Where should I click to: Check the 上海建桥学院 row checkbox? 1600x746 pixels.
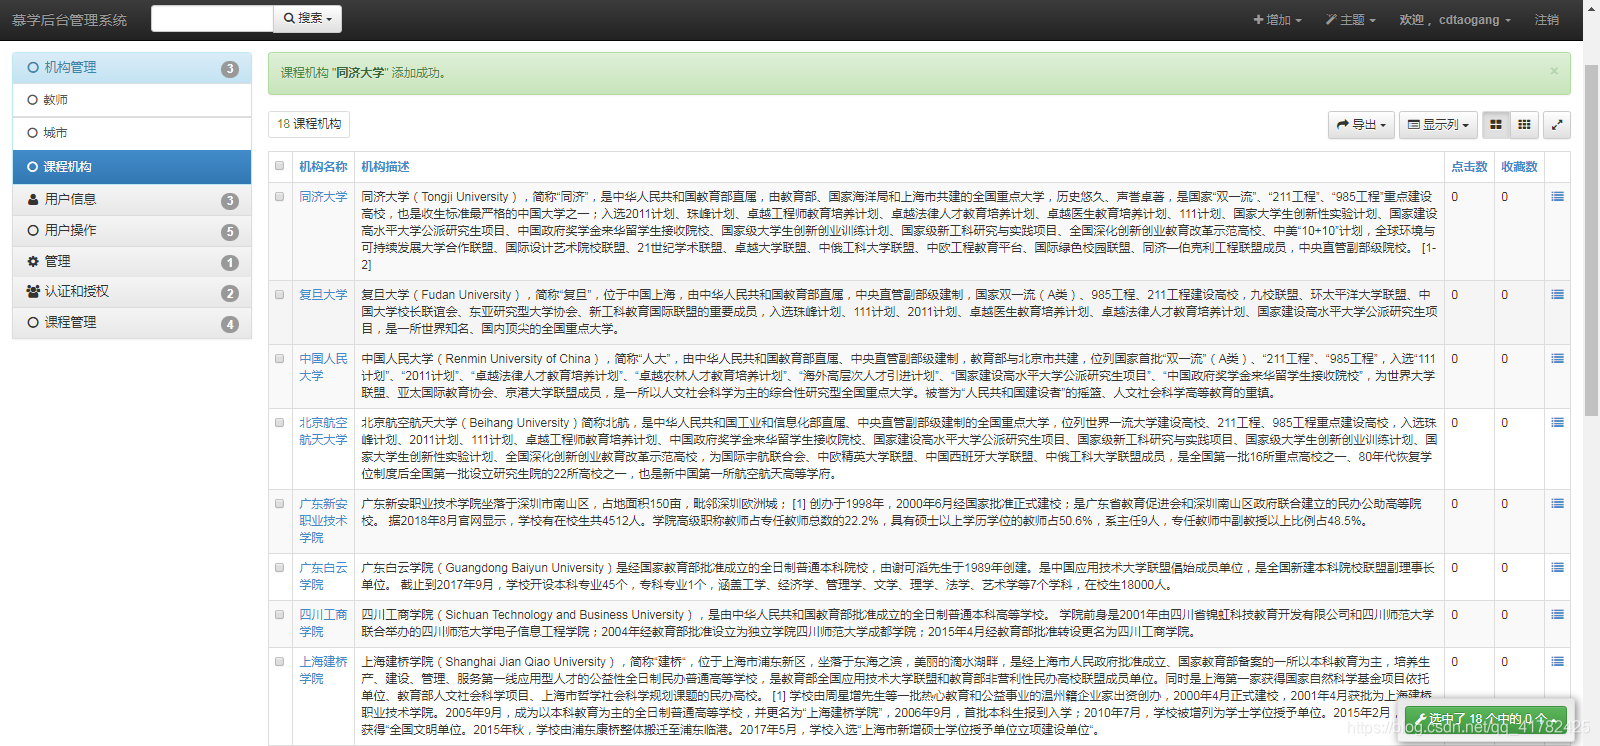pyautogui.click(x=280, y=662)
